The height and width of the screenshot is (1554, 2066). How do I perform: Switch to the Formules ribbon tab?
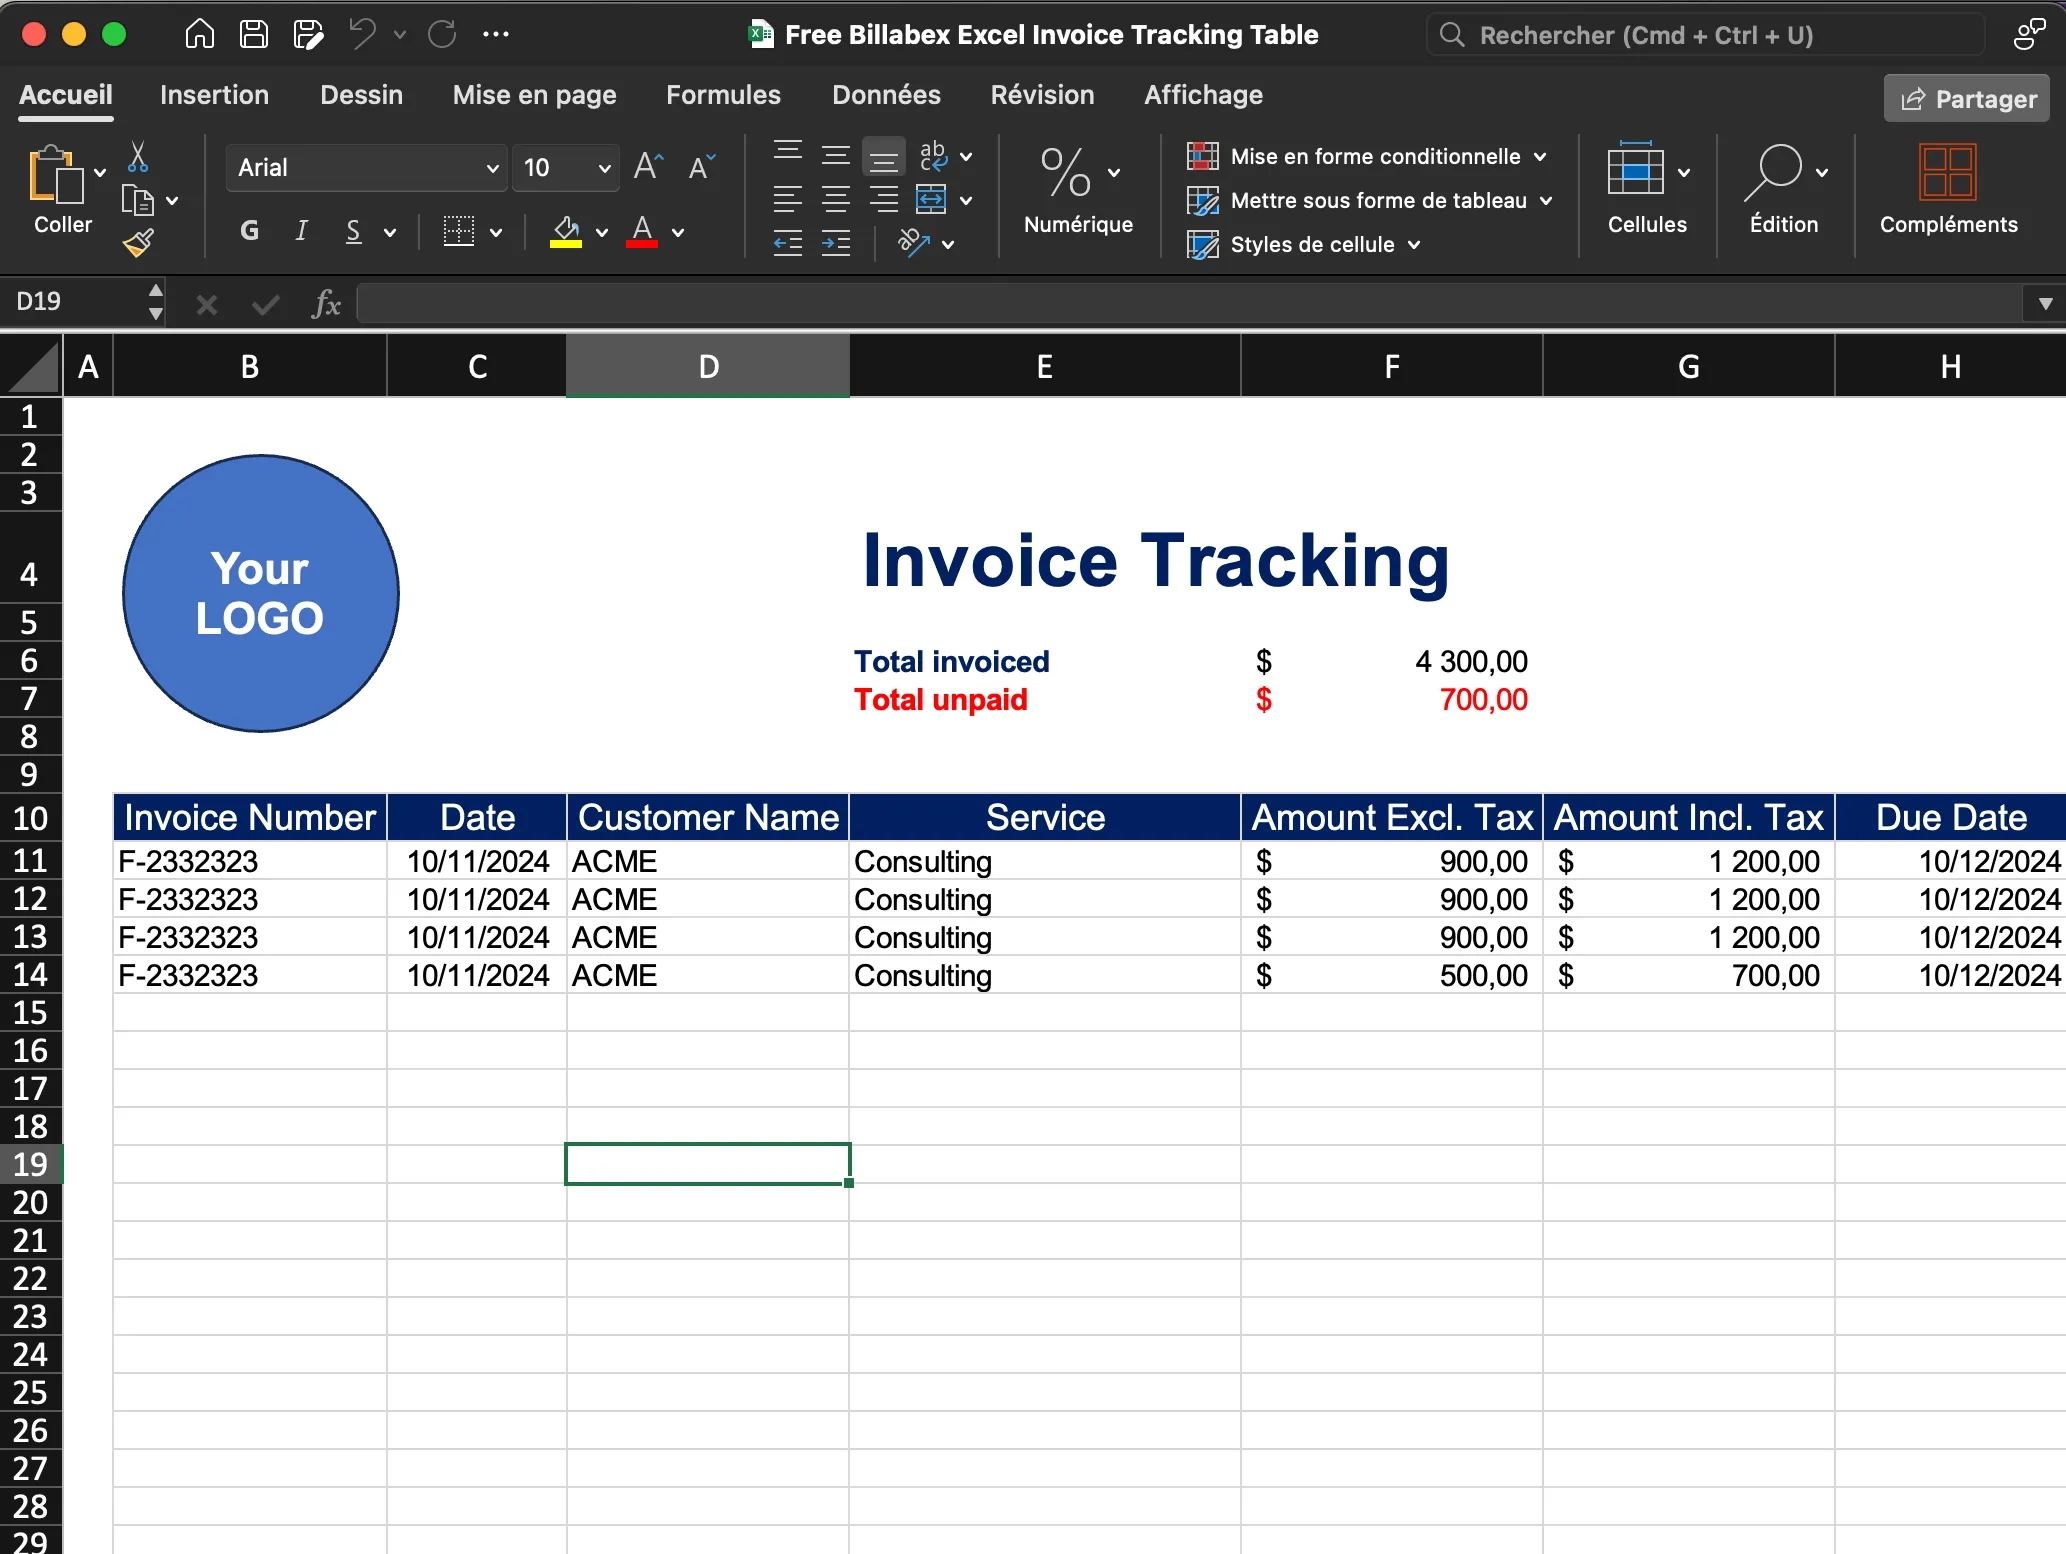click(x=722, y=94)
